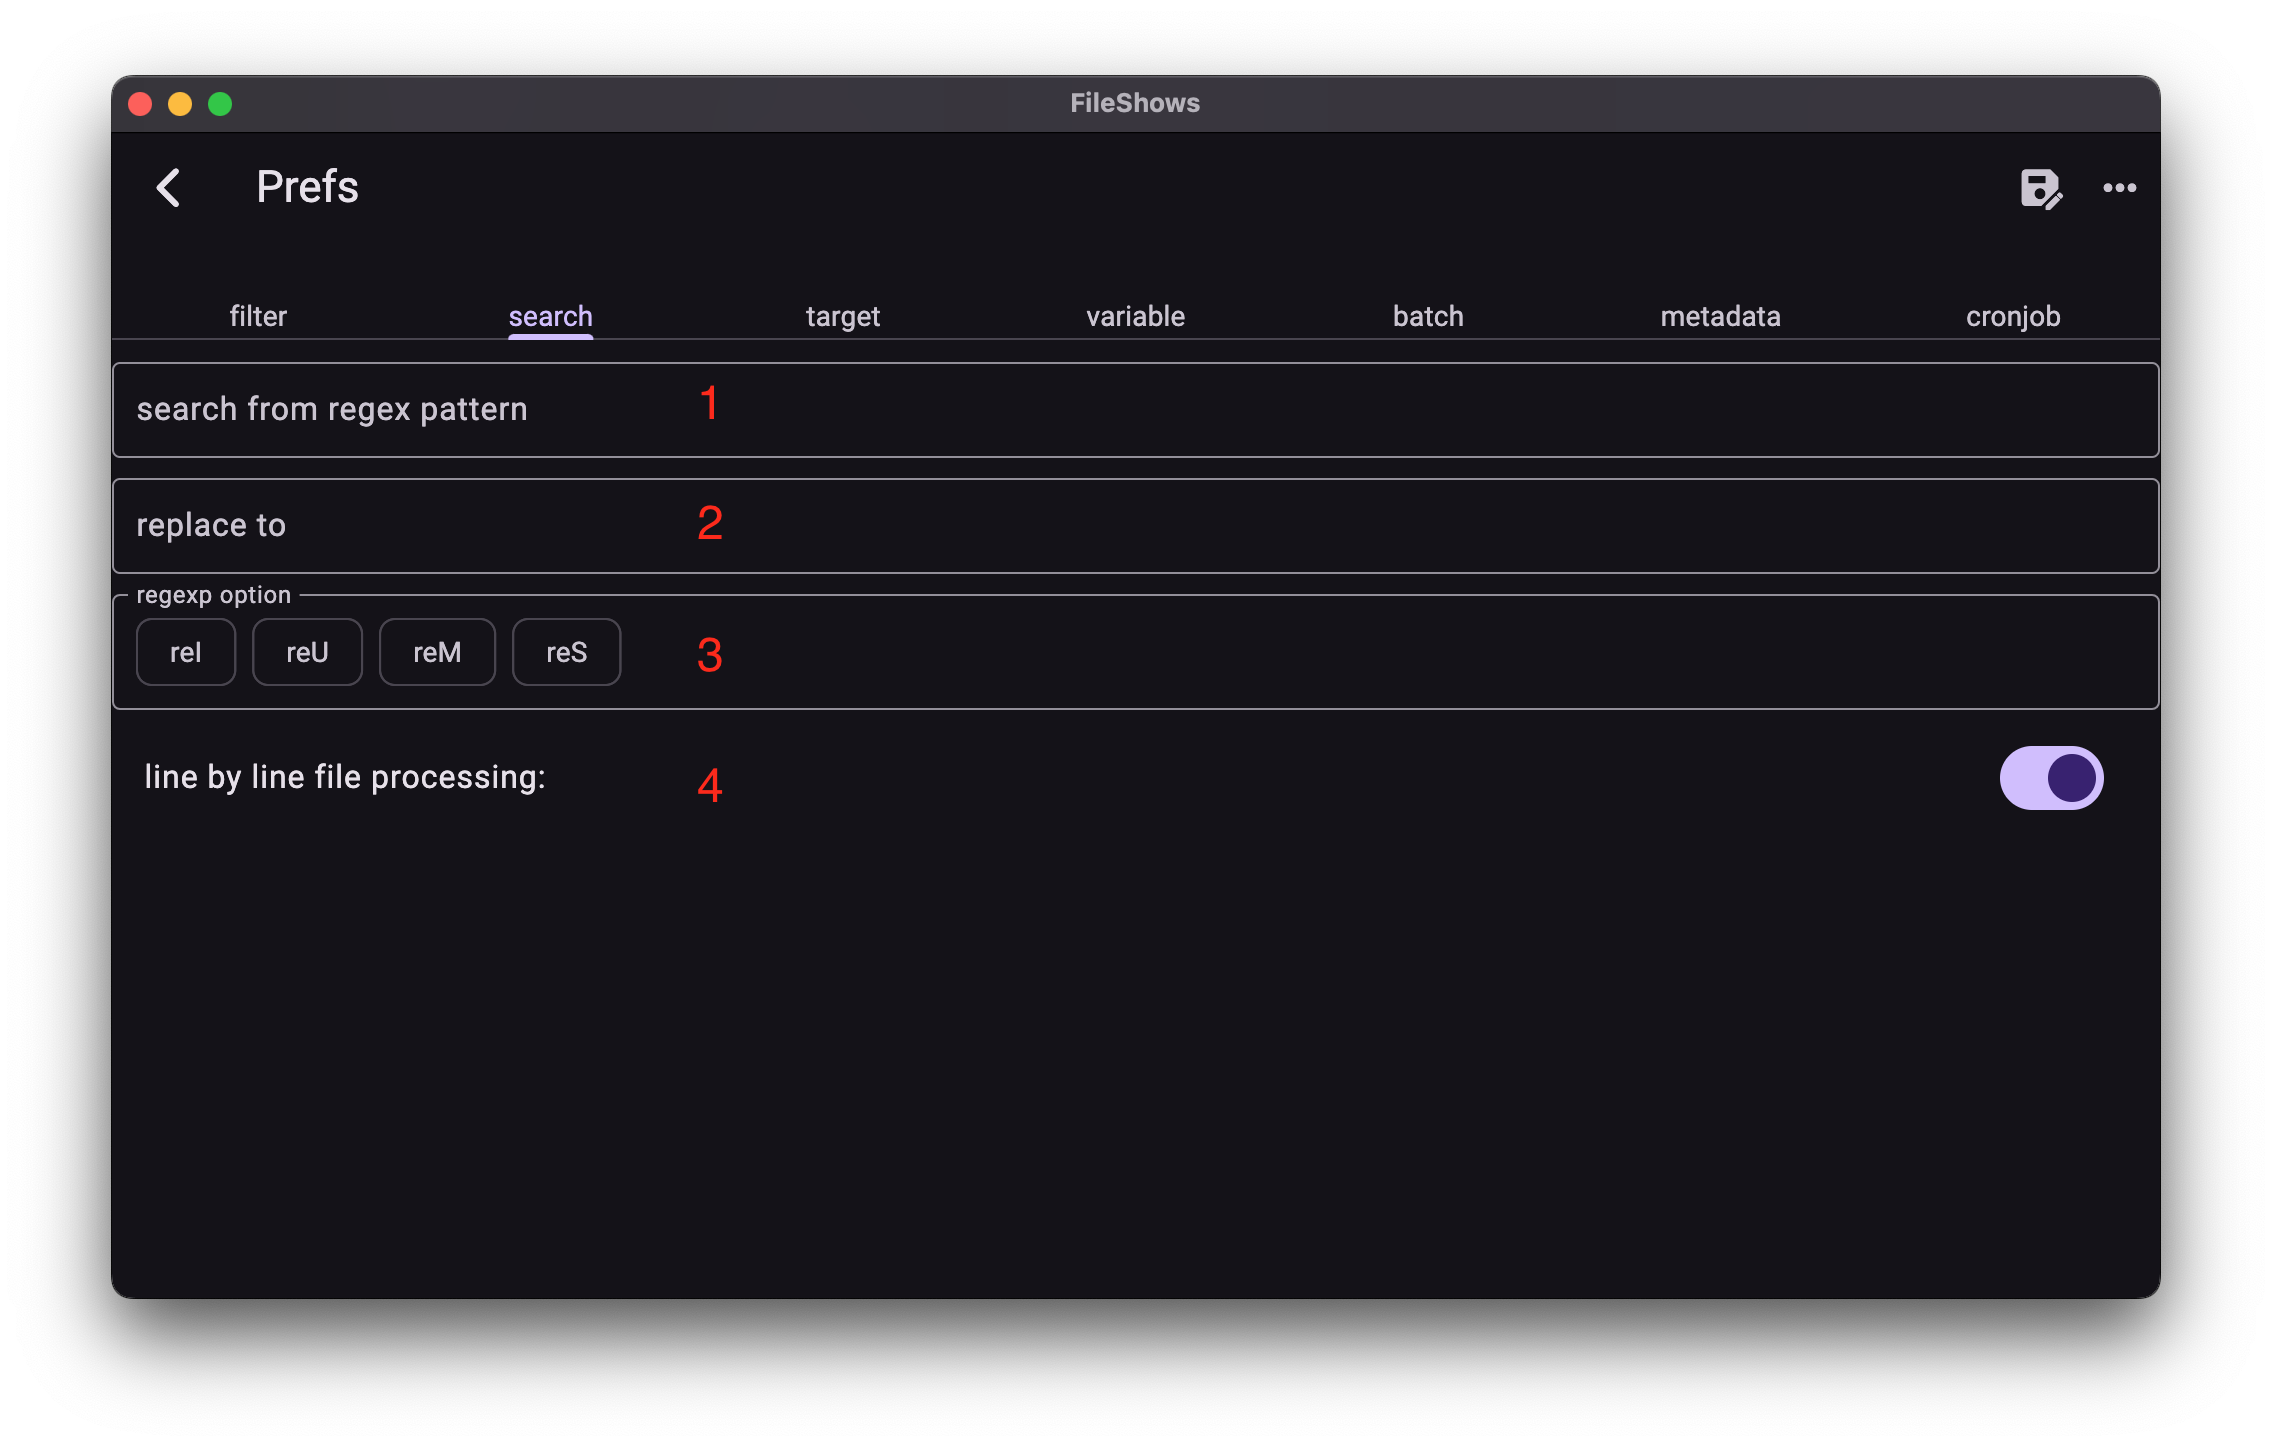Minimize the FileShows window
This screenshot has height=1446, width=2272.
(x=180, y=103)
